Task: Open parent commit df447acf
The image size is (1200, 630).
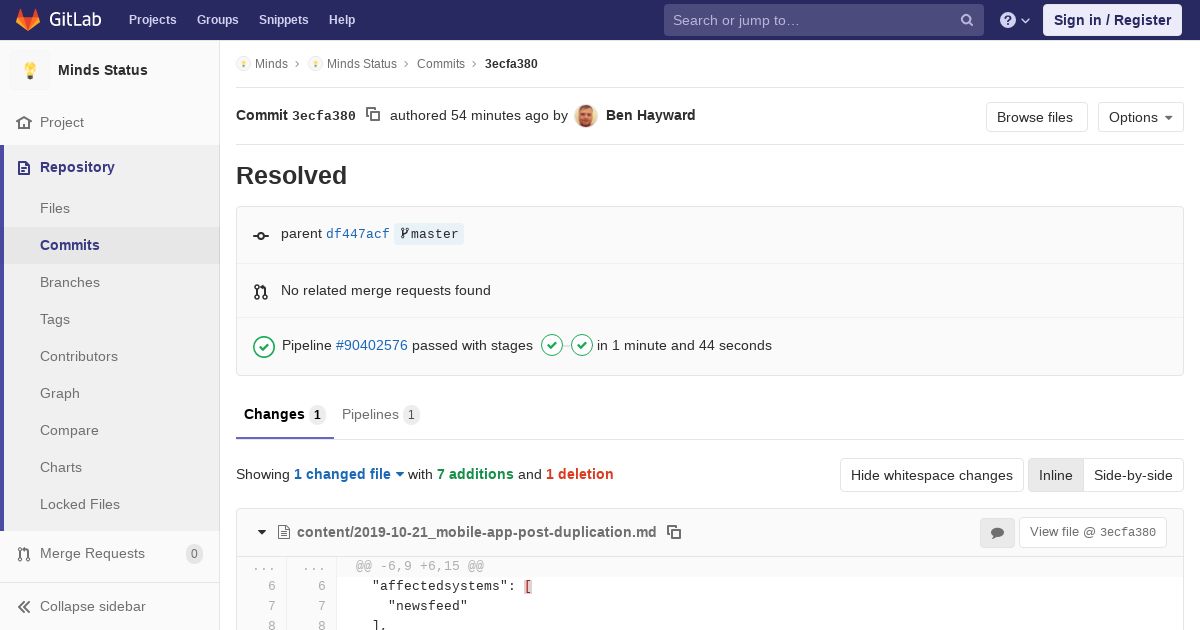Action: (x=357, y=234)
